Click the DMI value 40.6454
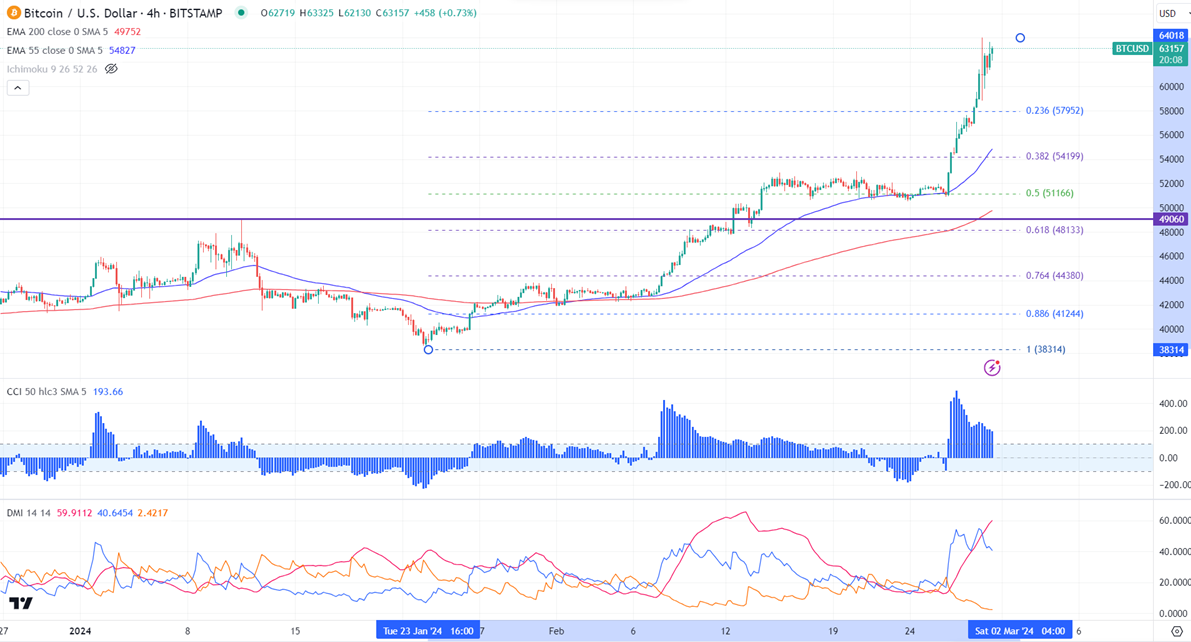Image resolution: width=1191 pixels, height=642 pixels. click(115, 513)
